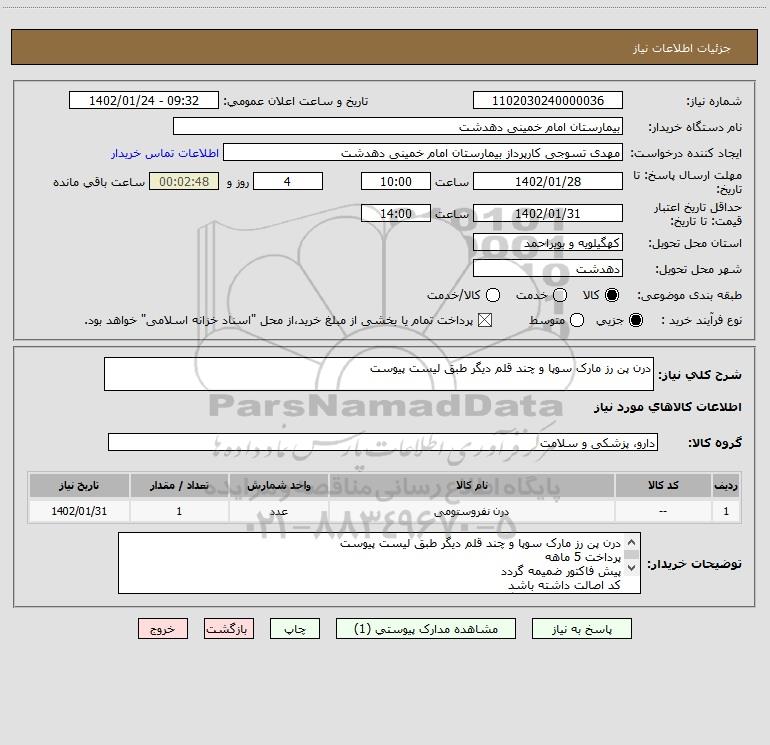Image resolution: width=770 pixels, height=745 pixels.
Task: Click the نام کالا column header
Action: pos(471,485)
